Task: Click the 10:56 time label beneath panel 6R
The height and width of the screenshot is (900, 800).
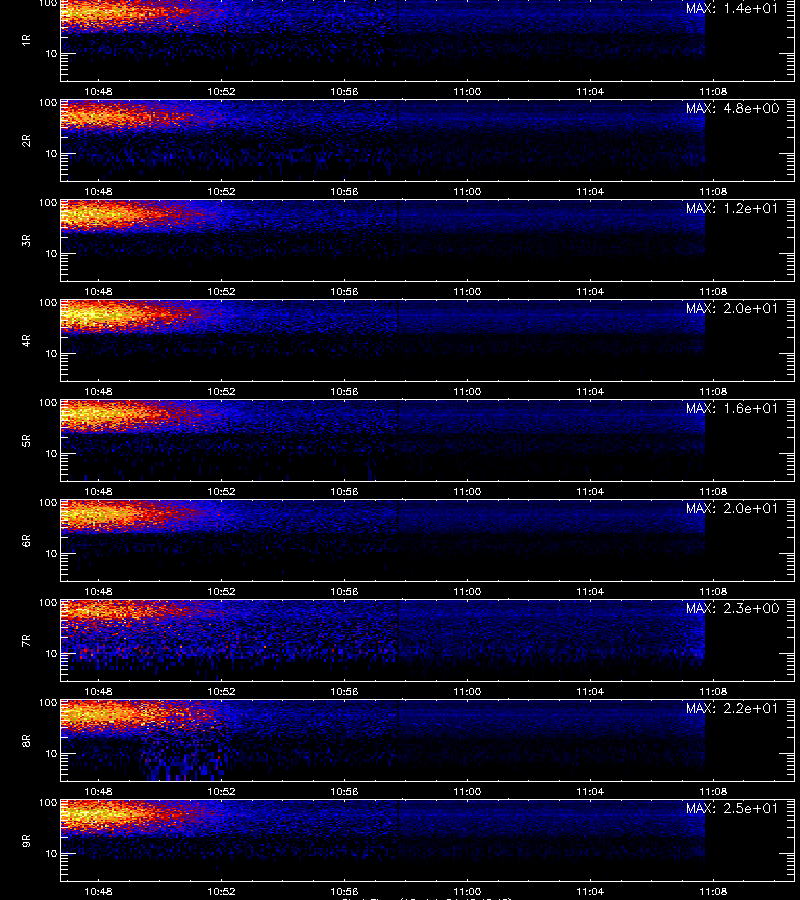Action: coord(344,591)
